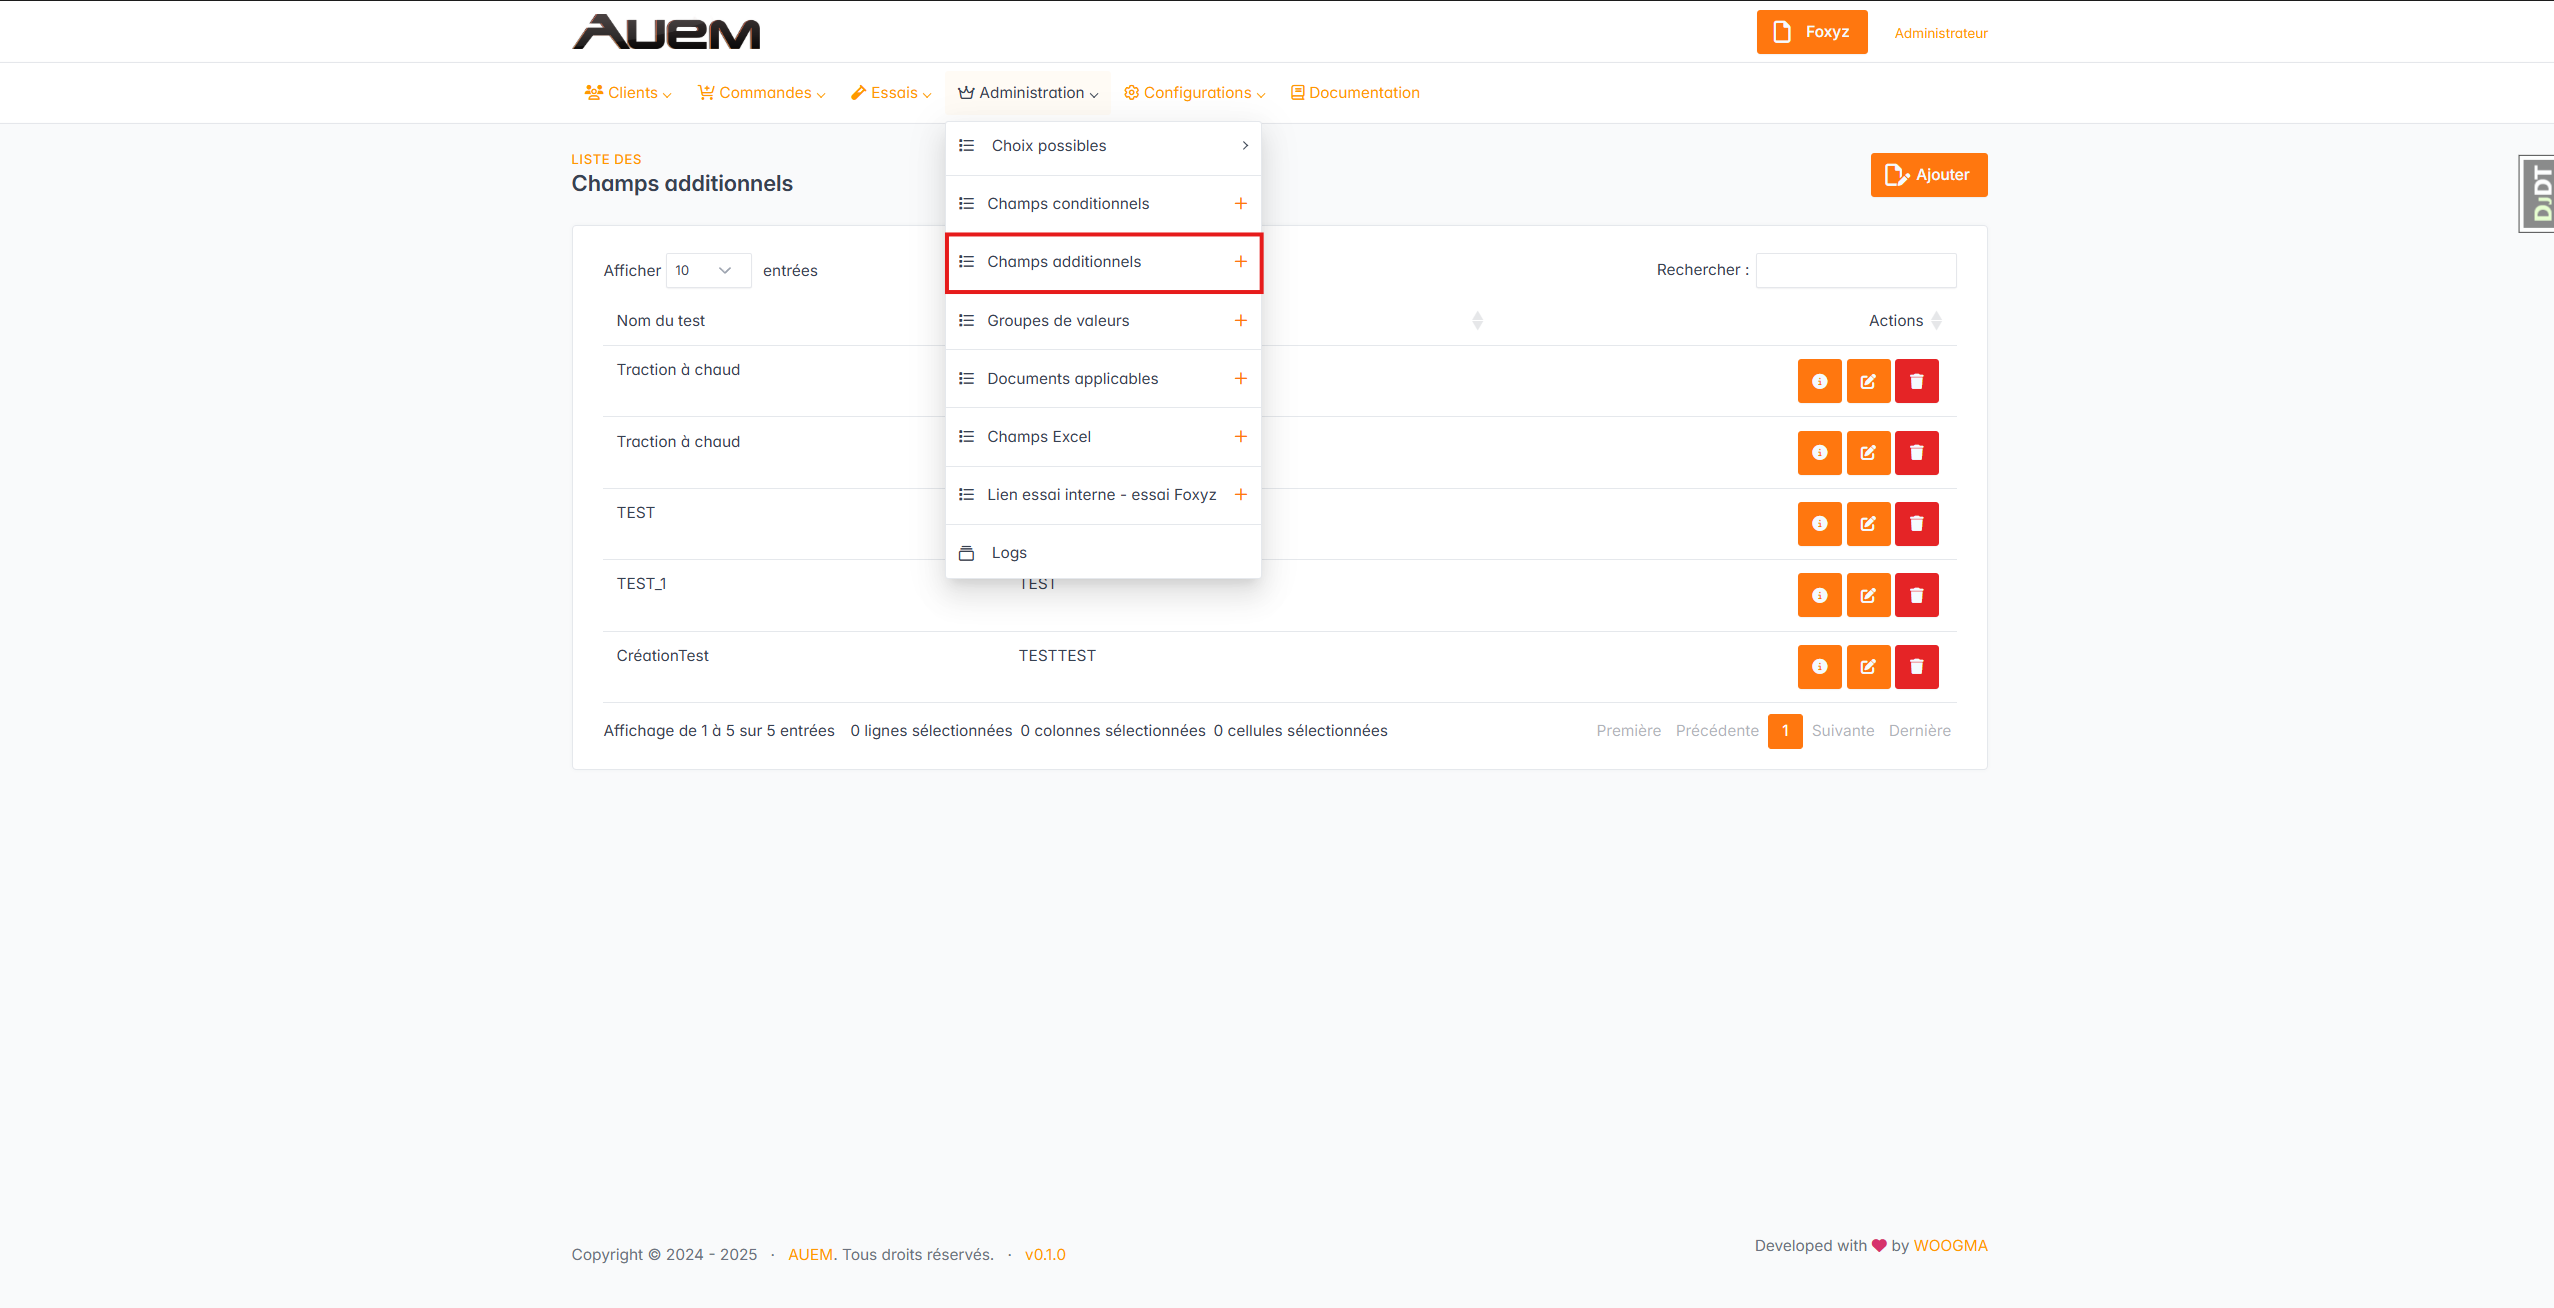Screen dimensions: 2554x1308
Task: Select Logs from the Administration menu
Action: pos(1008,553)
